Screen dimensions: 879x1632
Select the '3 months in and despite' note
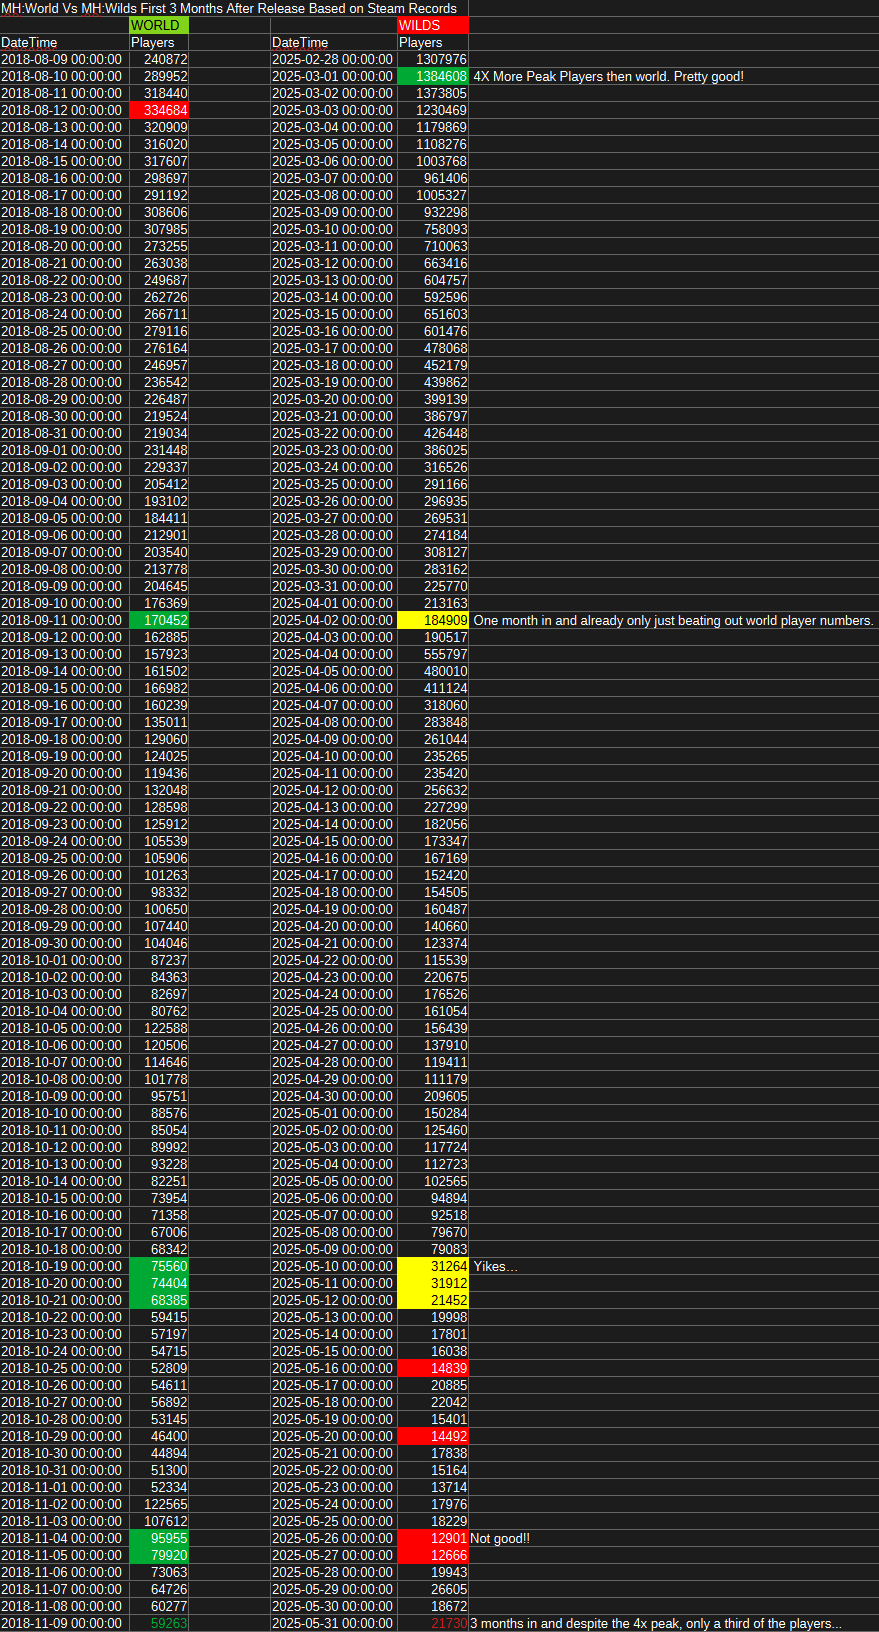pyautogui.click(x=656, y=1623)
